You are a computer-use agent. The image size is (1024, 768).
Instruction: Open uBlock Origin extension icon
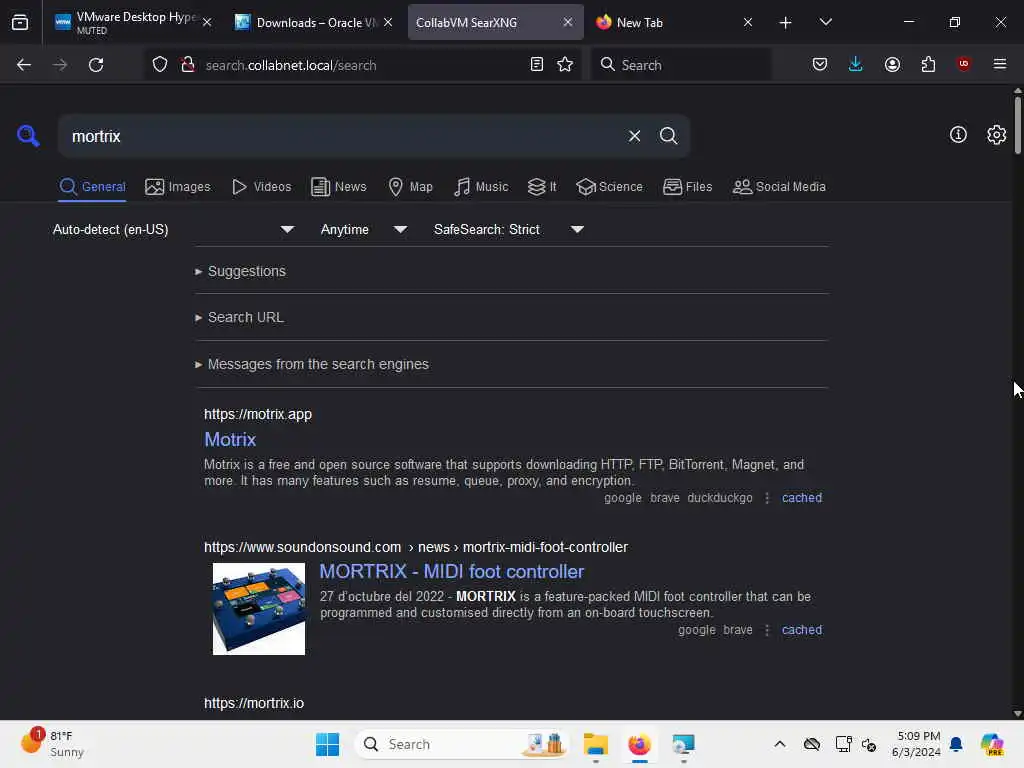[x=963, y=64]
